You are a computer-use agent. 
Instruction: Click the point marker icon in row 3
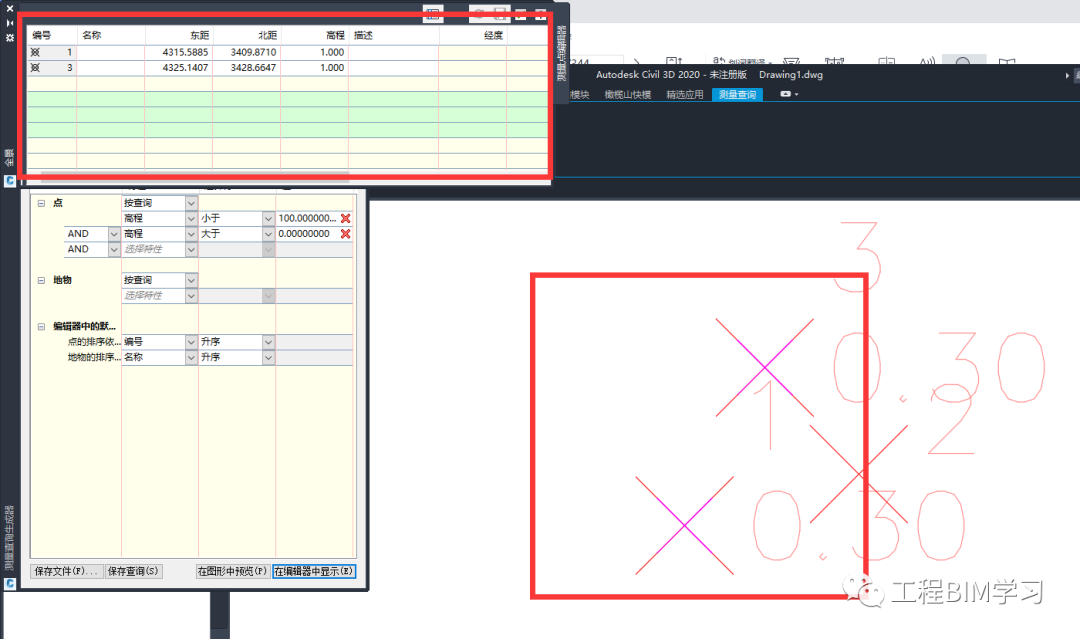35,67
